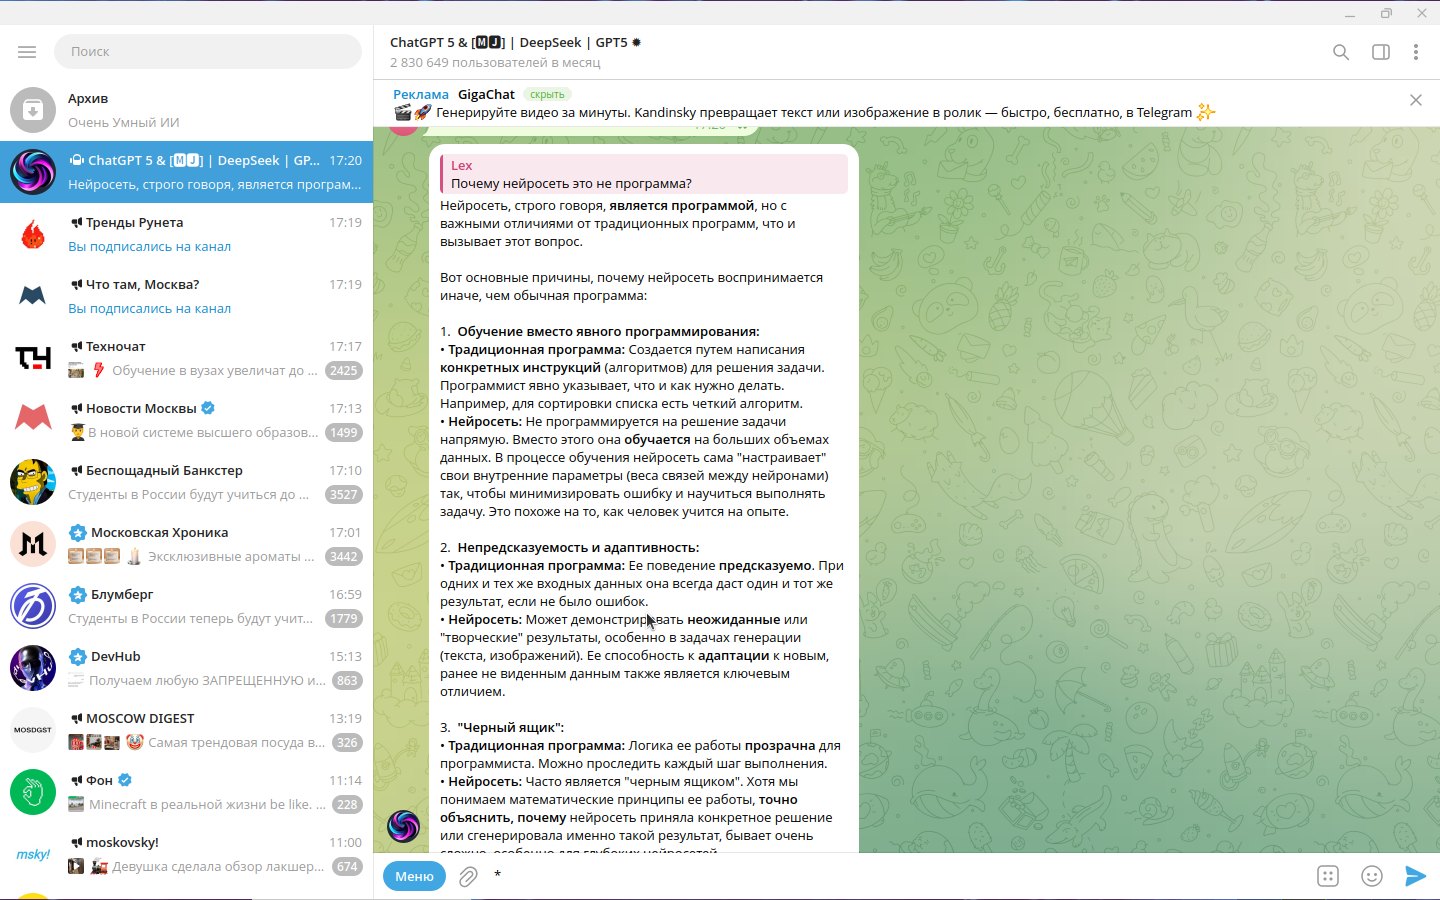Click unread badge 1779 on Блумберг

pyautogui.click(x=344, y=618)
